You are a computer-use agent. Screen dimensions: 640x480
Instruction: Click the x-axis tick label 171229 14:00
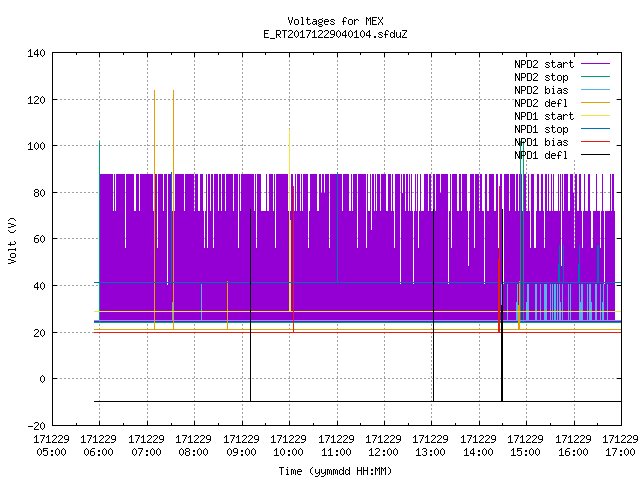478,446
